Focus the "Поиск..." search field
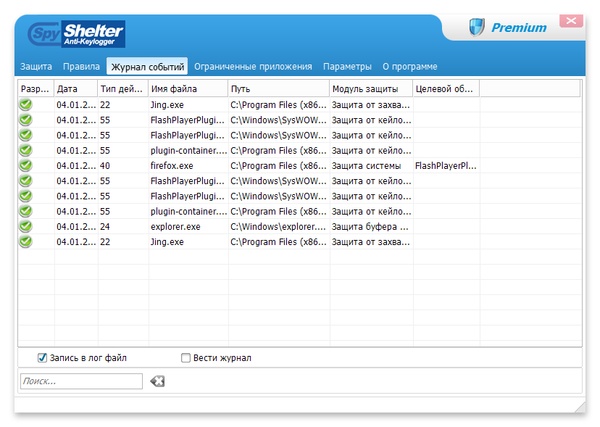 [x=80, y=381]
